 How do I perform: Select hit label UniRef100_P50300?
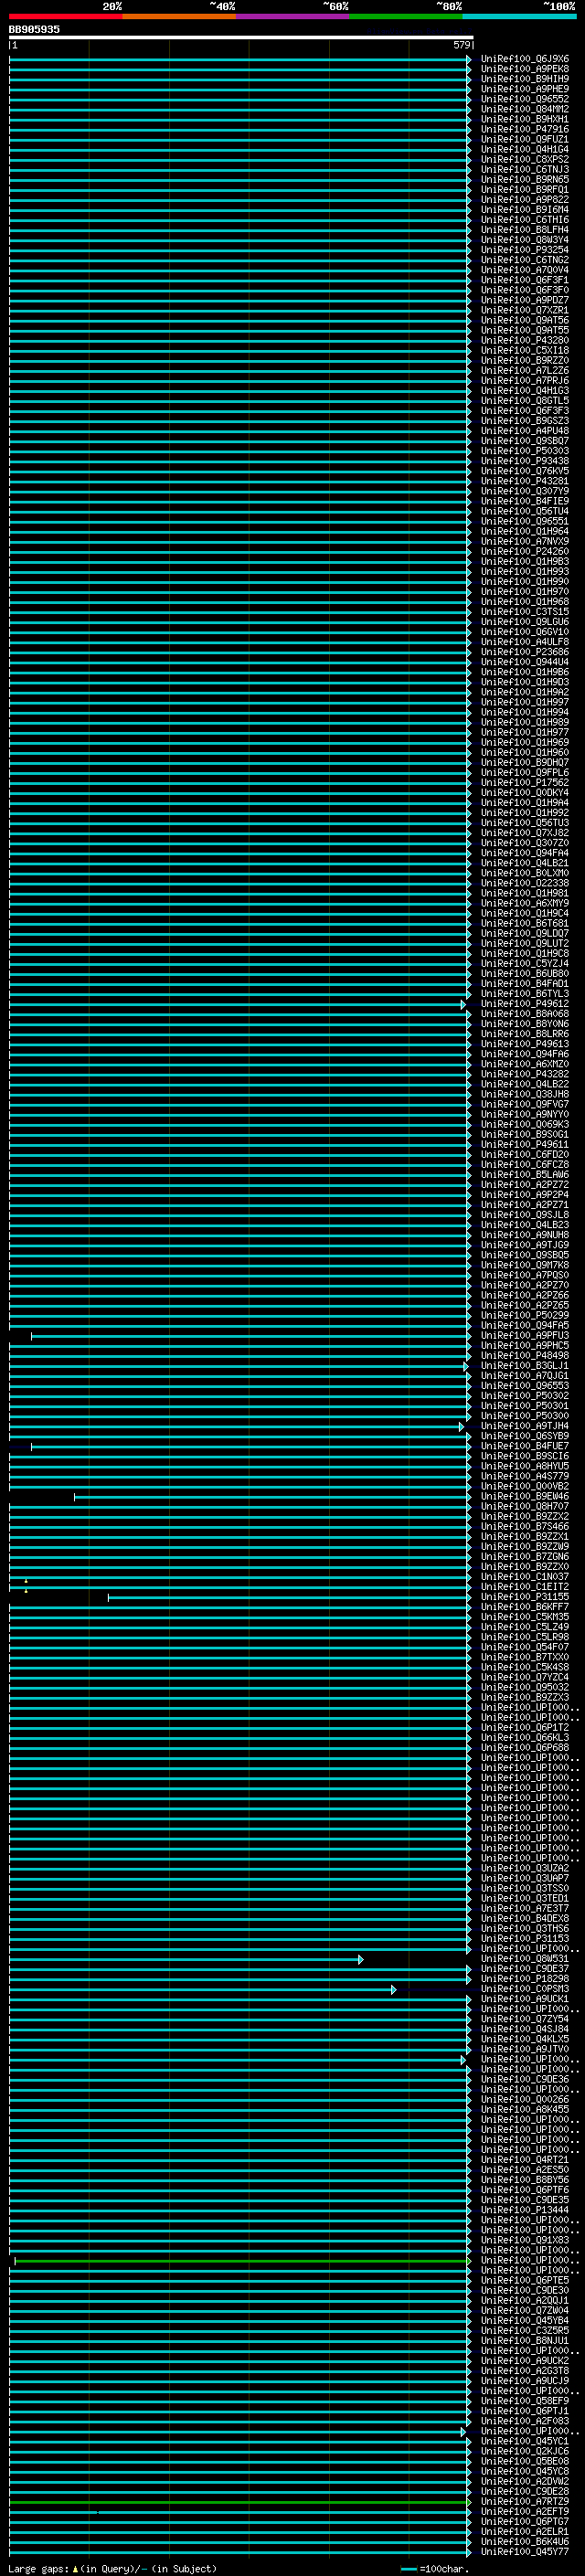pyautogui.click(x=525, y=1415)
